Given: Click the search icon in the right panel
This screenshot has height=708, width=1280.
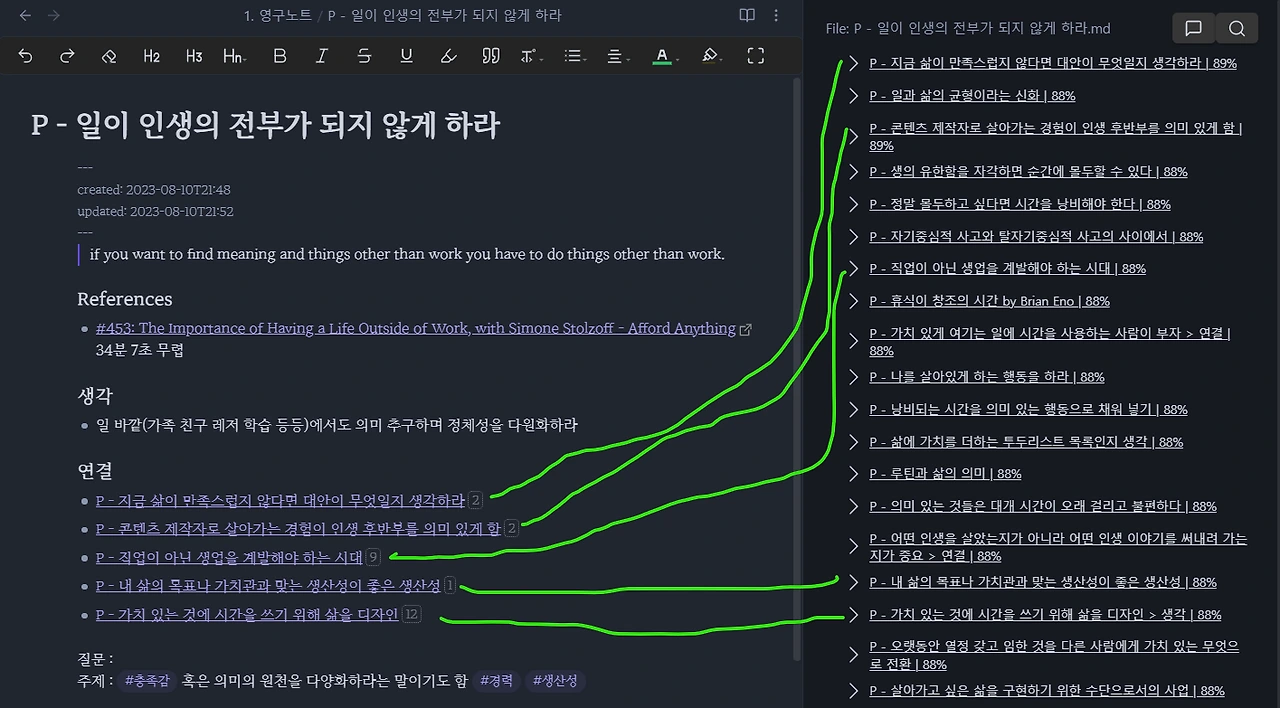Looking at the screenshot, I should pos(1237,29).
